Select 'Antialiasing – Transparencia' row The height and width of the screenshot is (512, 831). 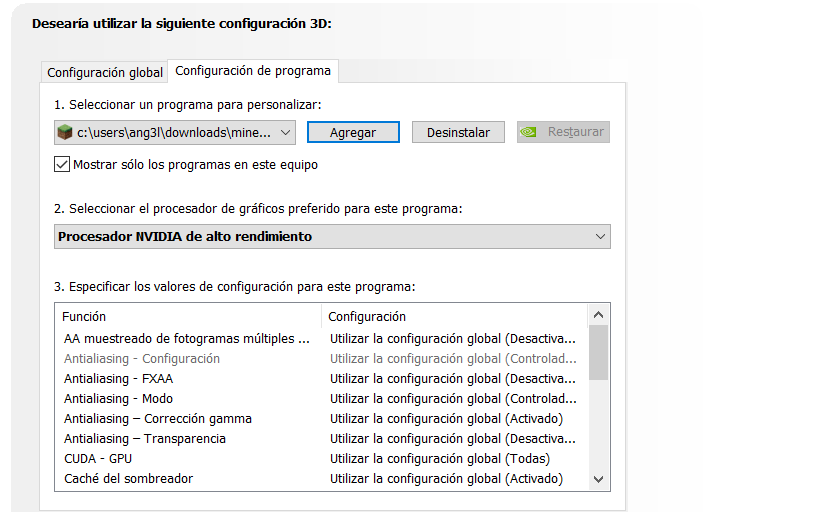tap(321, 439)
